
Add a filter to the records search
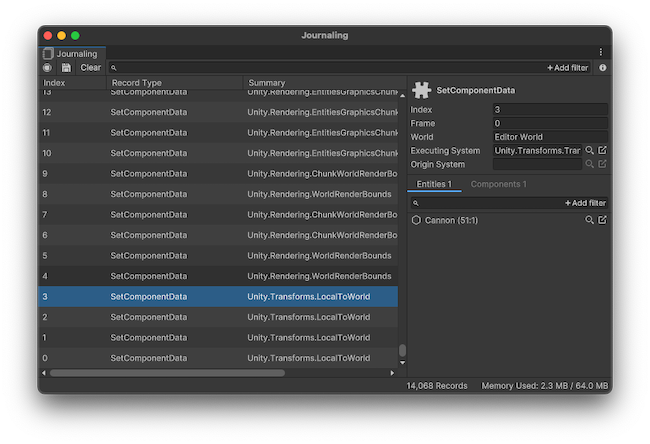coord(567,68)
